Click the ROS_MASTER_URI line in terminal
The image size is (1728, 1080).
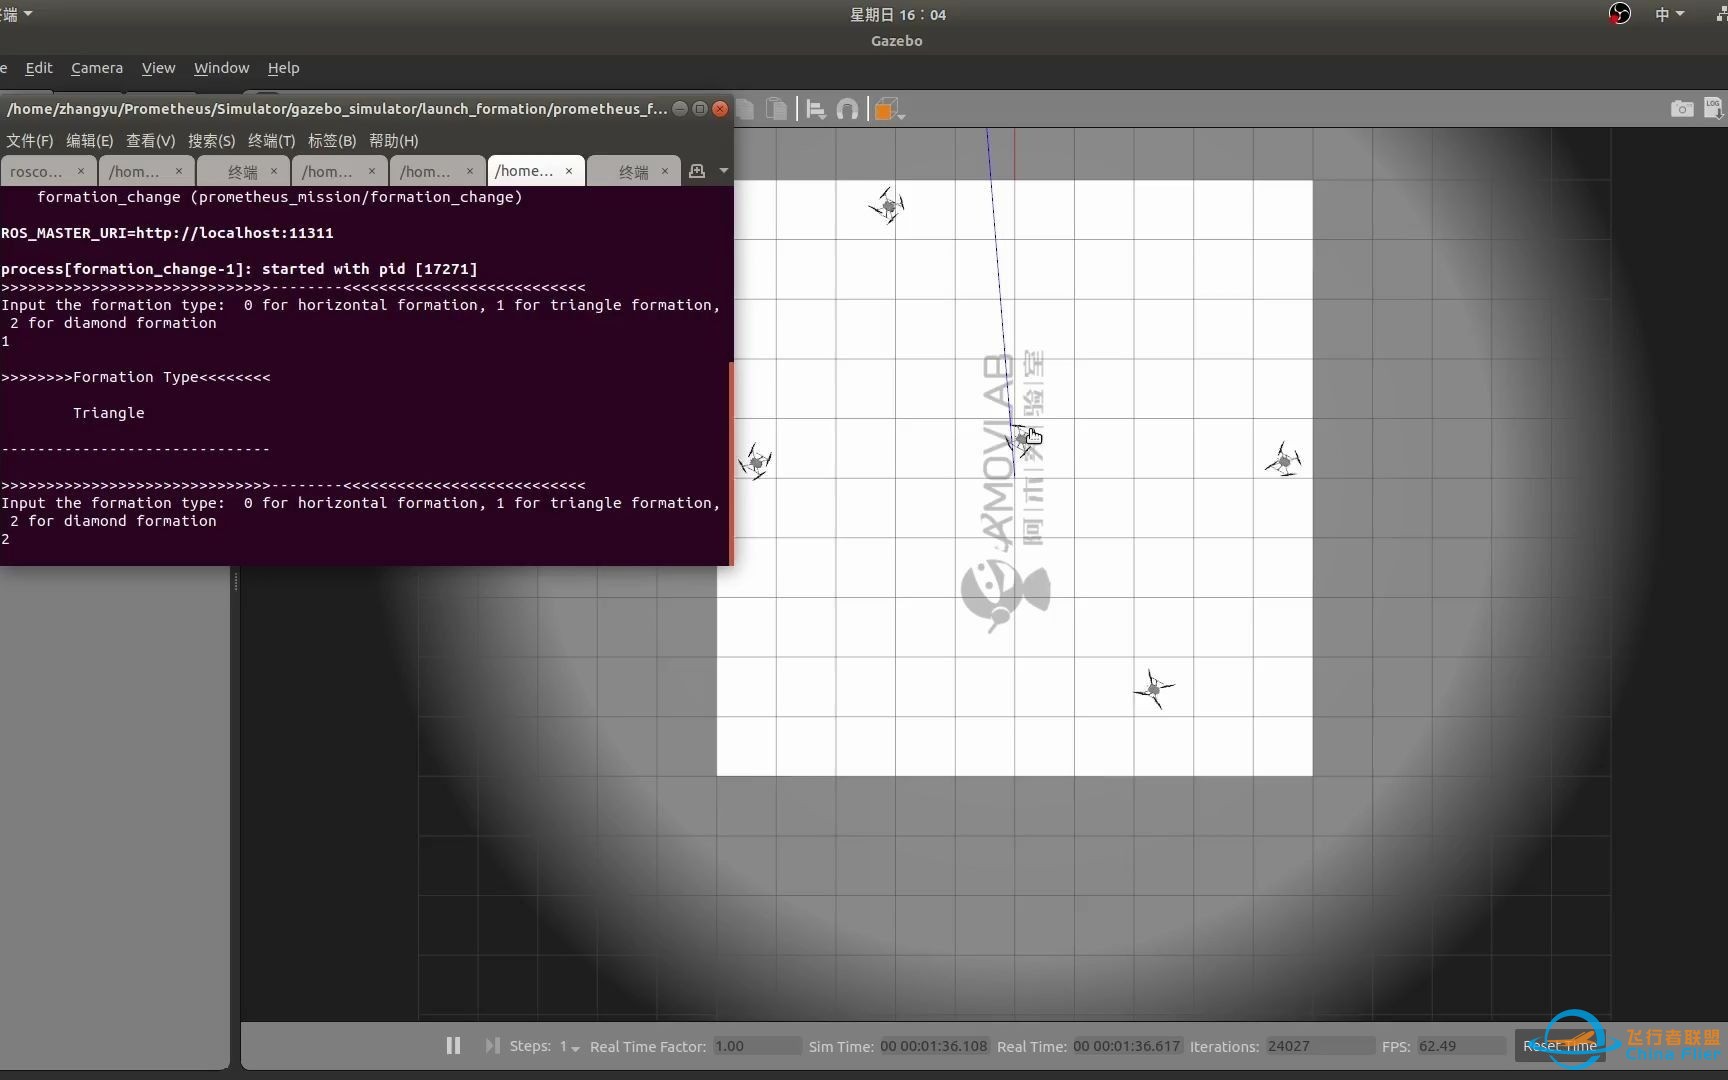click(167, 233)
